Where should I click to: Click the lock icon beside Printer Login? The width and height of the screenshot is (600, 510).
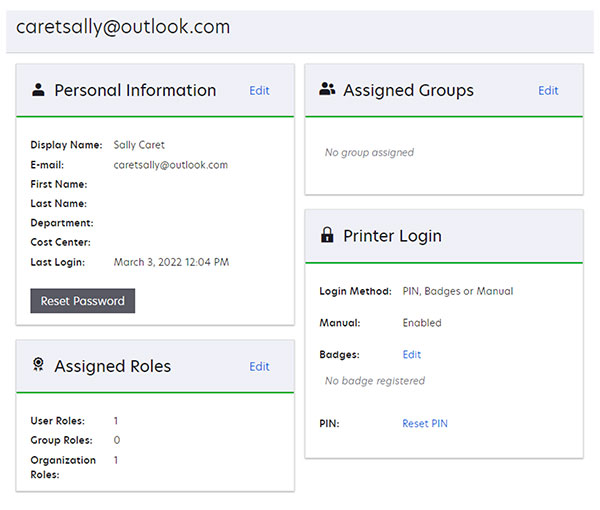327,236
